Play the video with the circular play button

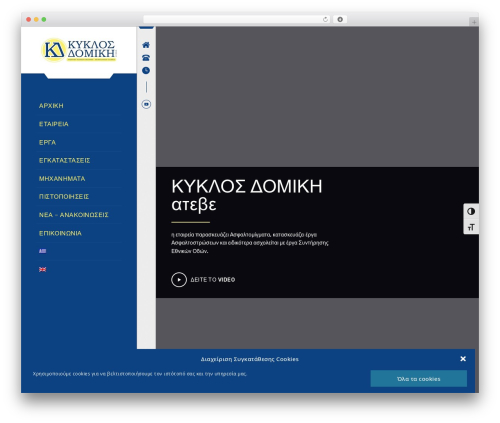pos(179,279)
